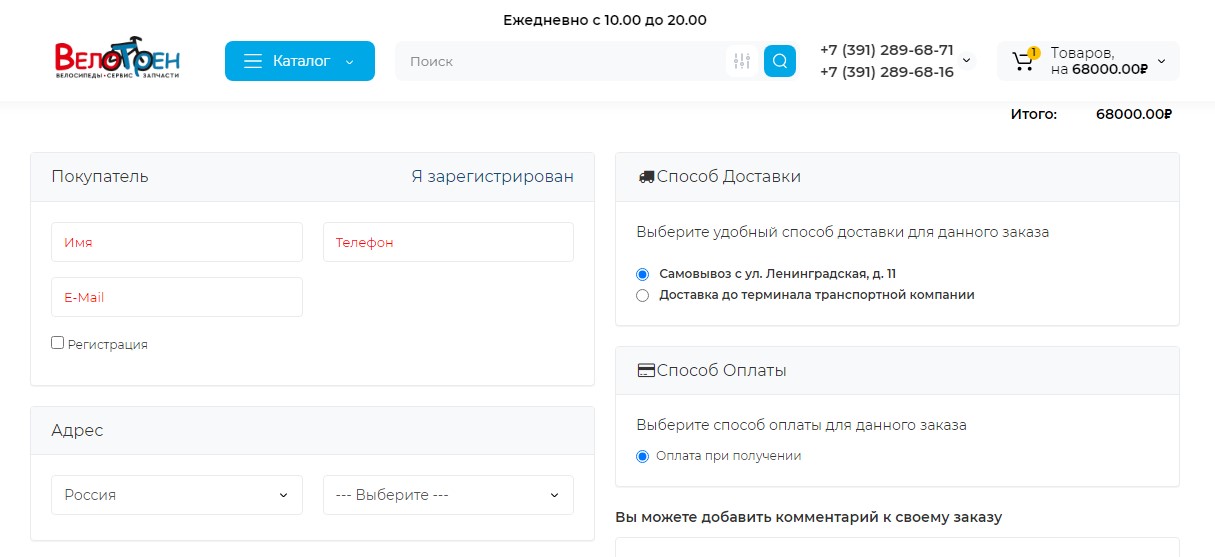The width and height of the screenshot is (1215, 557).
Task: Expand the phone numbers dropdown arrow
Action: tap(966, 61)
